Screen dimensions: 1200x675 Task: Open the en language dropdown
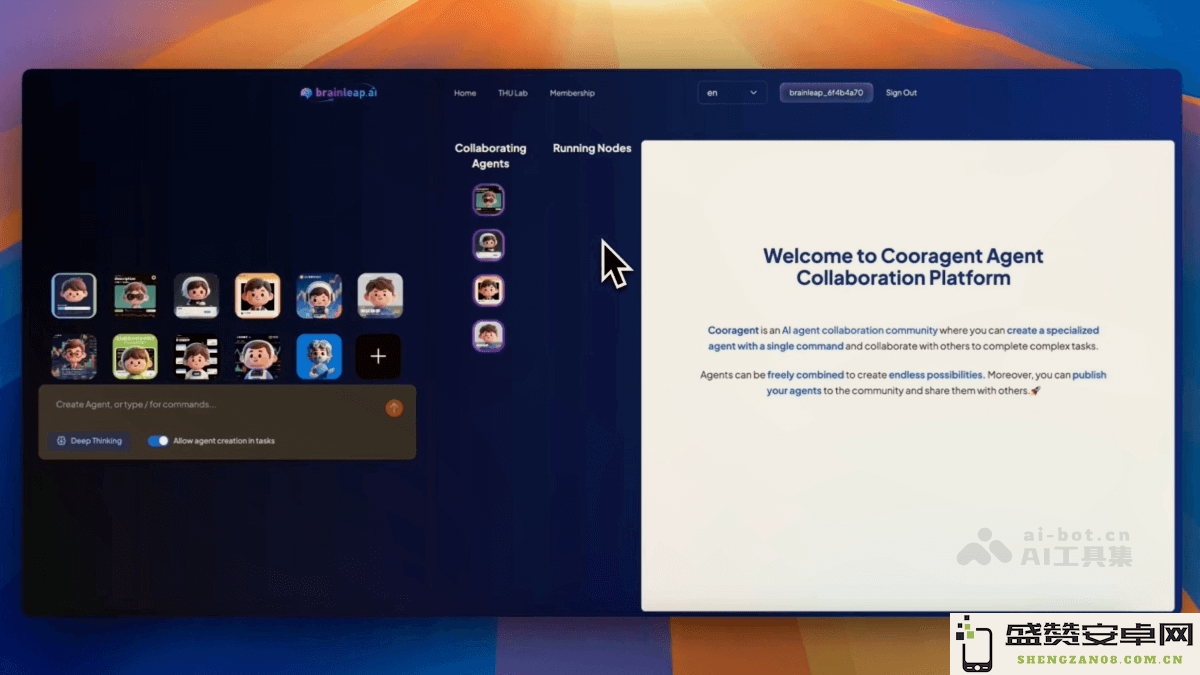732,93
